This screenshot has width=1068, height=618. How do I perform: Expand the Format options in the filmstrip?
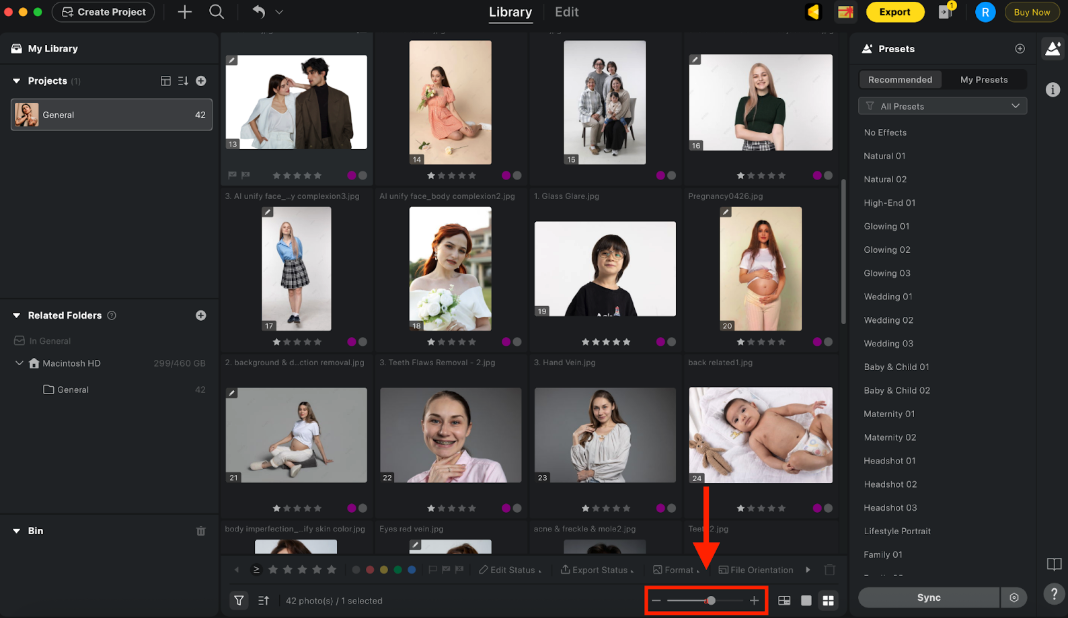pos(678,569)
